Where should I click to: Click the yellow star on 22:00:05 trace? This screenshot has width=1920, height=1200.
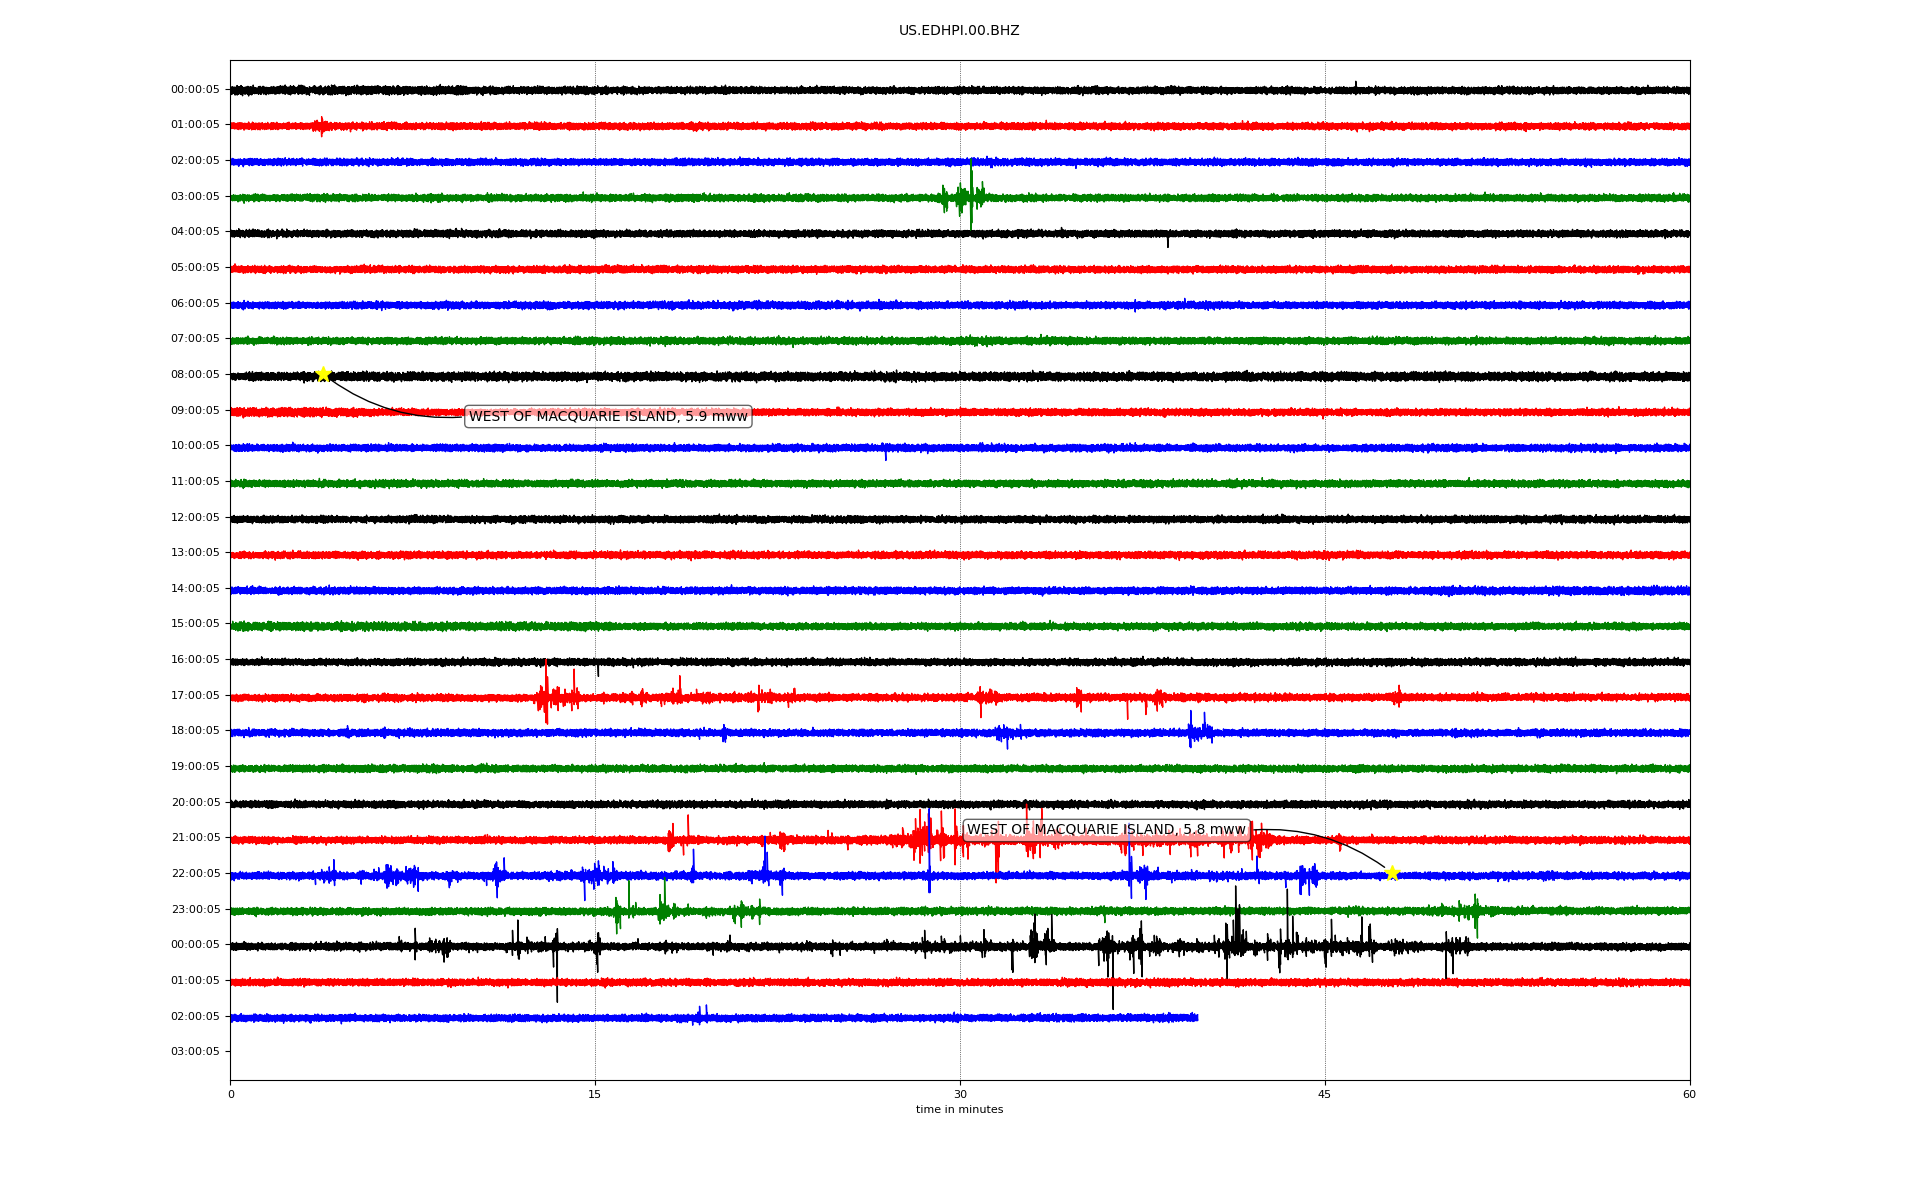(1392, 874)
